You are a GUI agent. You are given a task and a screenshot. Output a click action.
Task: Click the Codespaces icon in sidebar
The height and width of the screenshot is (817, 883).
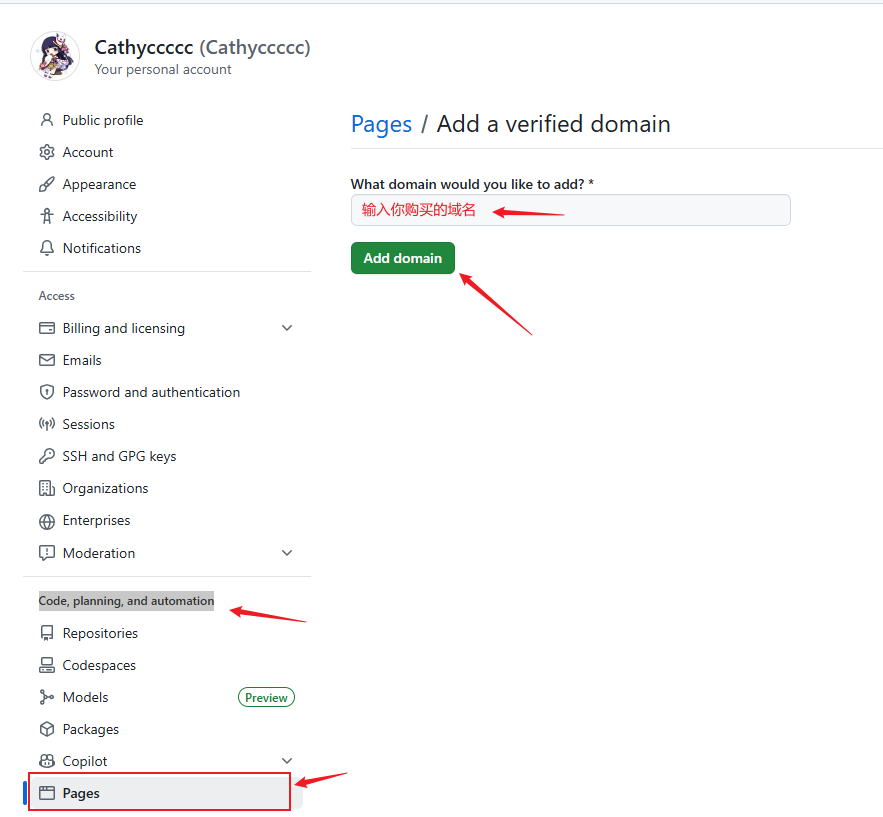pyautogui.click(x=46, y=665)
